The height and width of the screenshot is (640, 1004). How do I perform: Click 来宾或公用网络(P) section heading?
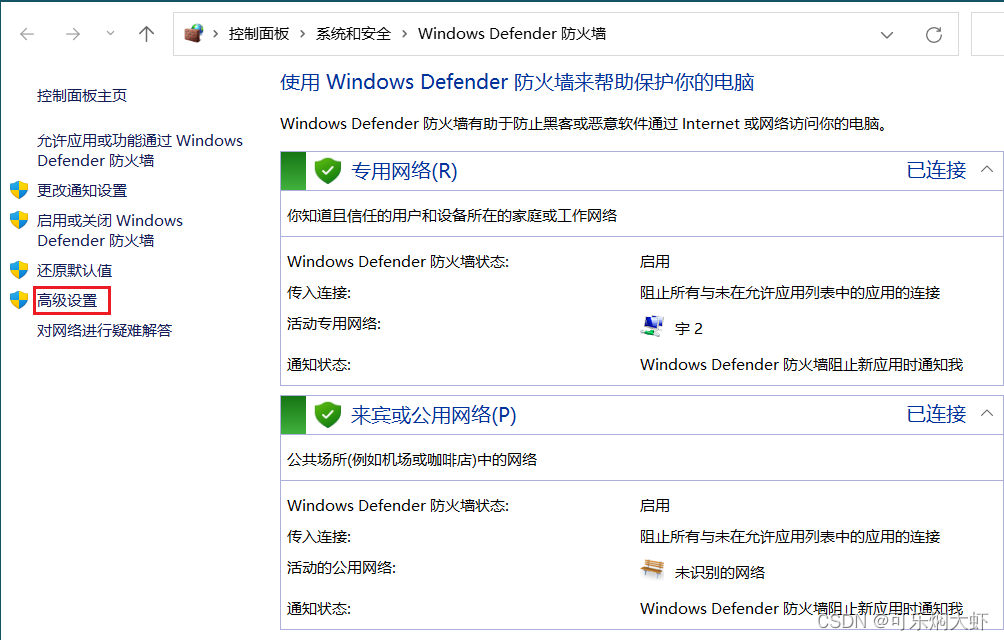[x=433, y=415]
